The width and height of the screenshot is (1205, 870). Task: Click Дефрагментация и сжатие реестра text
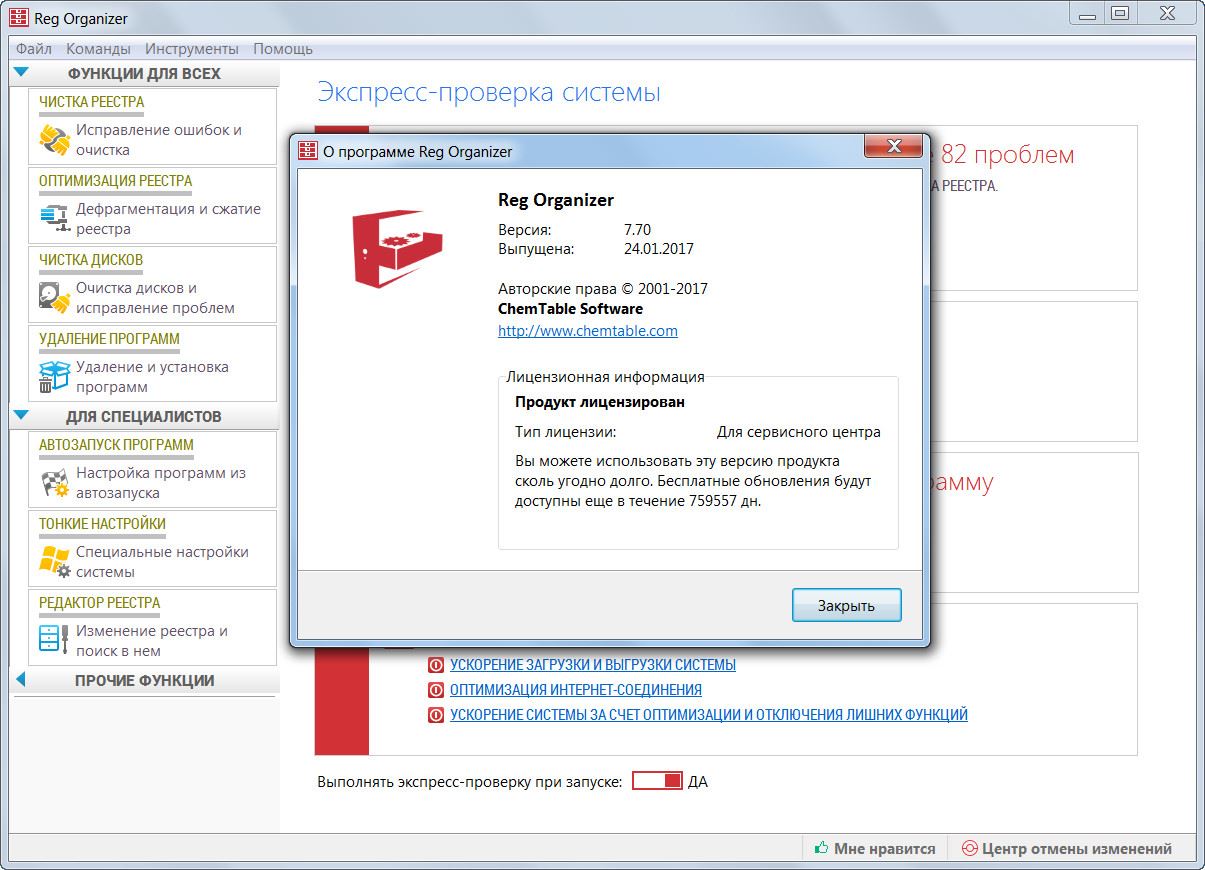click(168, 219)
